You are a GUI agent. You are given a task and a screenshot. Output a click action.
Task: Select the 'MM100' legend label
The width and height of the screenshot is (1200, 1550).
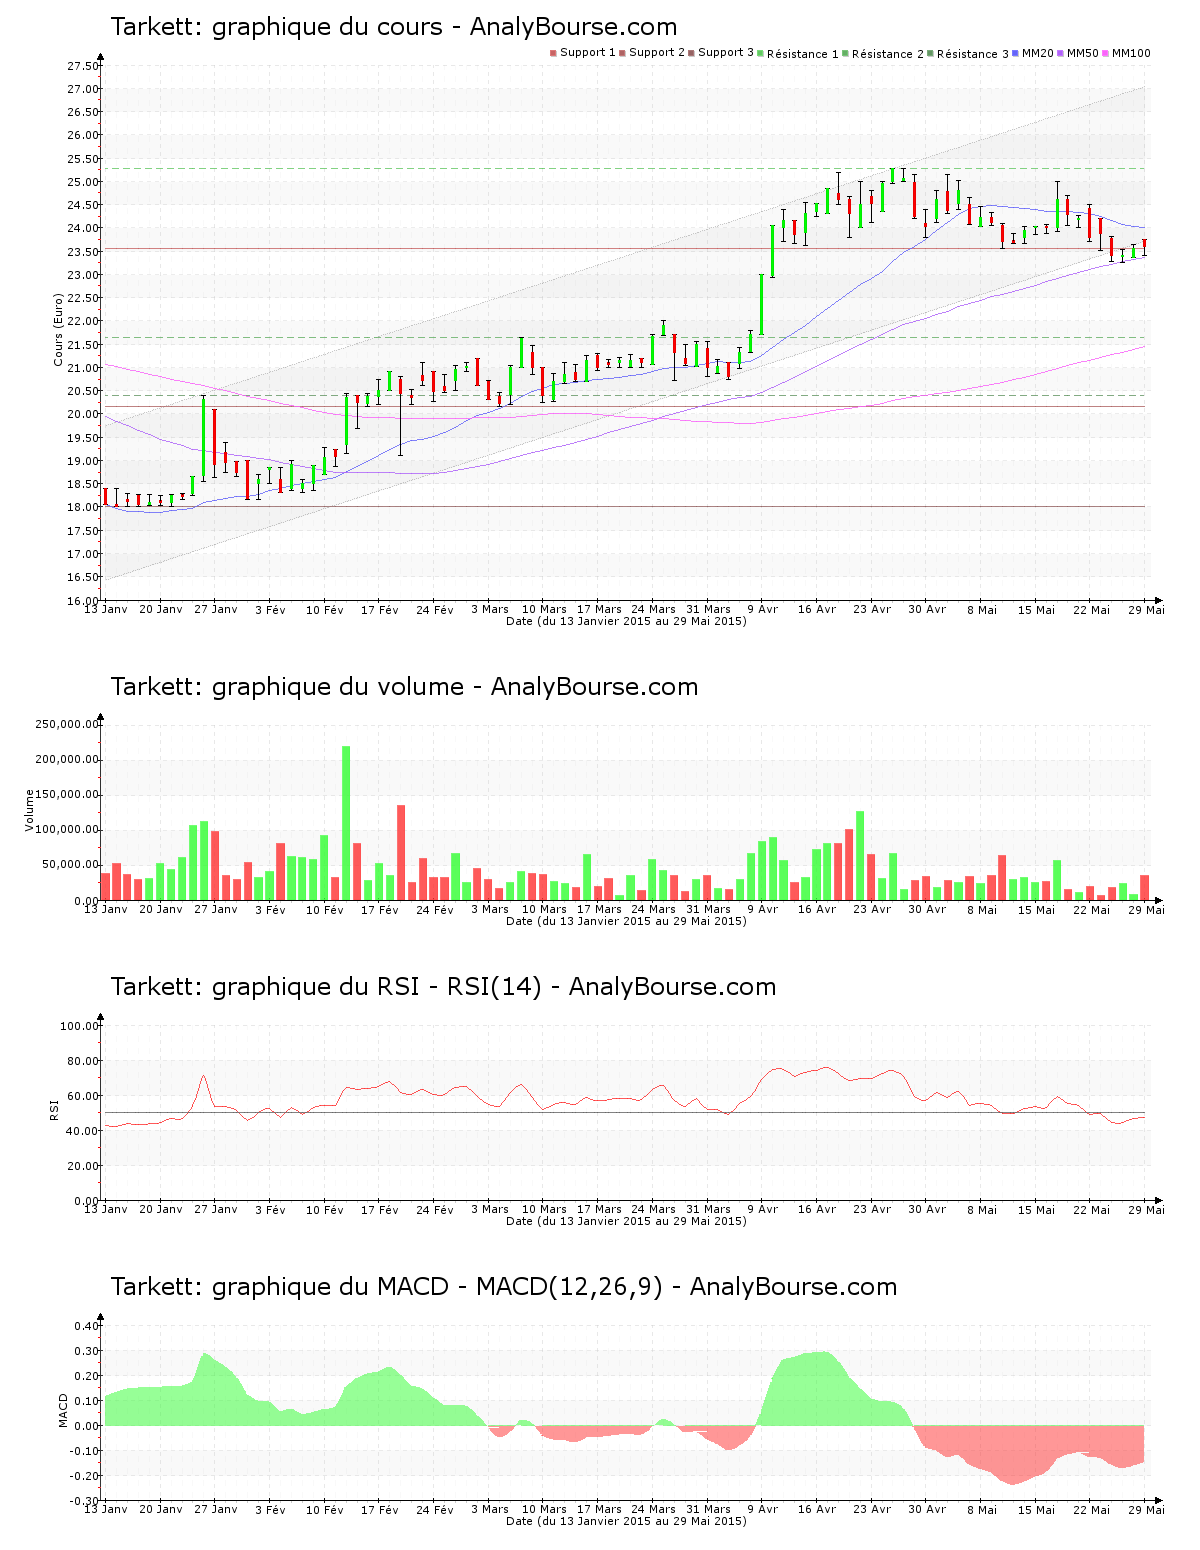pos(1131,53)
